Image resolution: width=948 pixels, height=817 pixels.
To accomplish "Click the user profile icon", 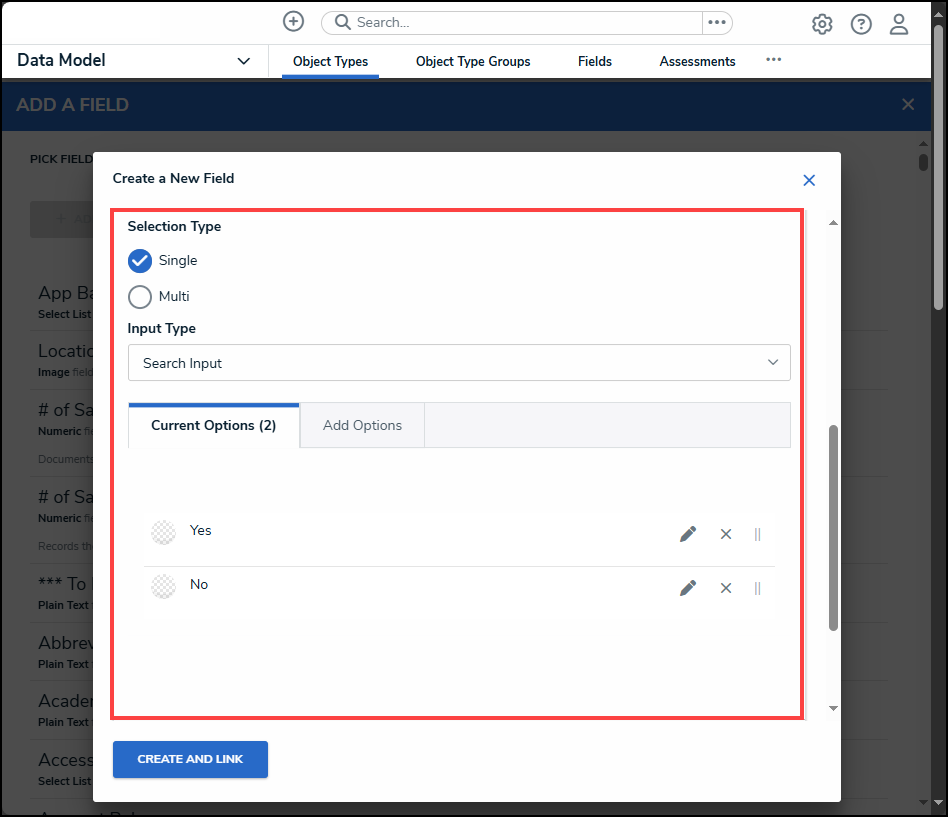I will [x=899, y=24].
